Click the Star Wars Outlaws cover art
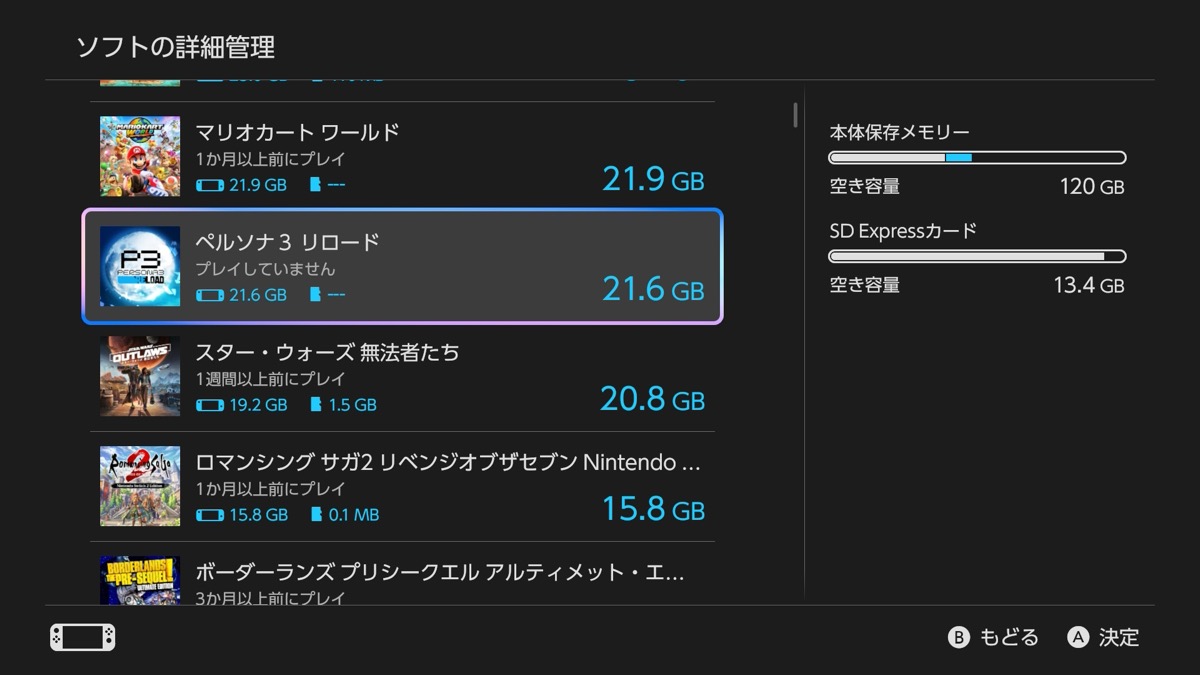The width and height of the screenshot is (1200, 675). (x=140, y=376)
